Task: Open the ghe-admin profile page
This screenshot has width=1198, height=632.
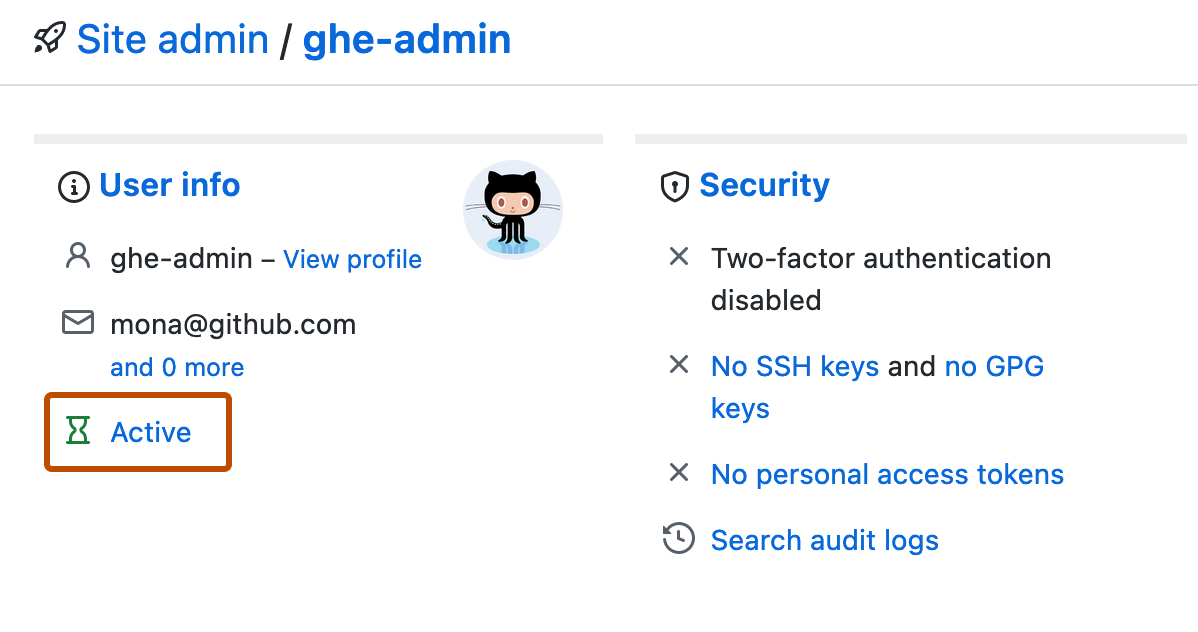Action: 406,38
